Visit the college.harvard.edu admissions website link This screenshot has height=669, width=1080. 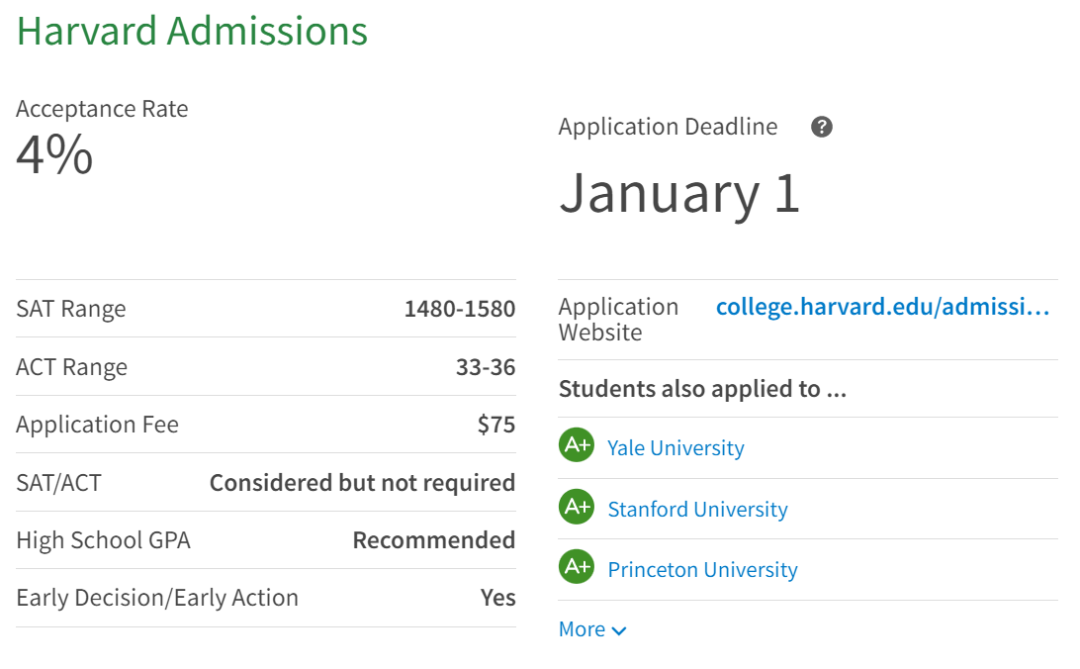coord(882,307)
